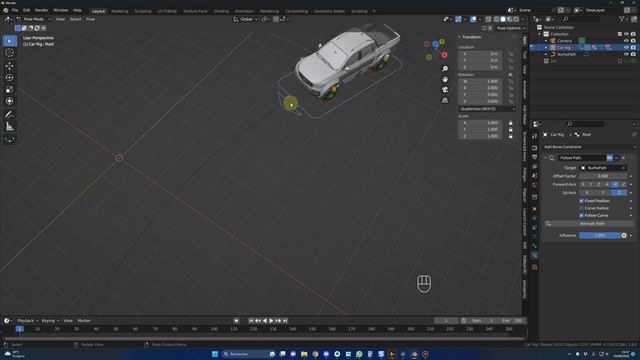The height and width of the screenshot is (360, 640).
Task: Click the yellow root bone control circle
Action: pyautogui.click(x=290, y=103)
